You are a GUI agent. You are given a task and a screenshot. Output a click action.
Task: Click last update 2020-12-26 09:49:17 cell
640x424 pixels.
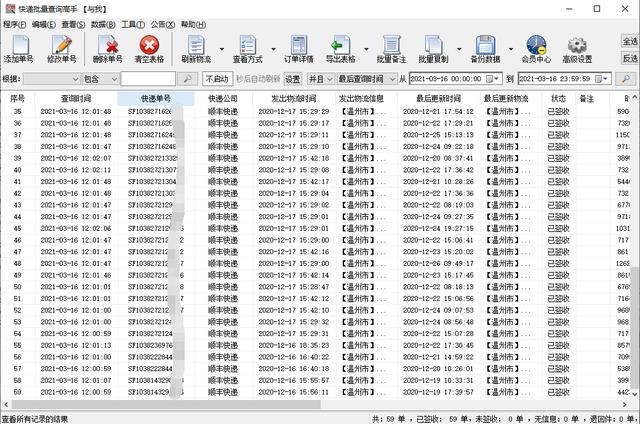[438, 264]
